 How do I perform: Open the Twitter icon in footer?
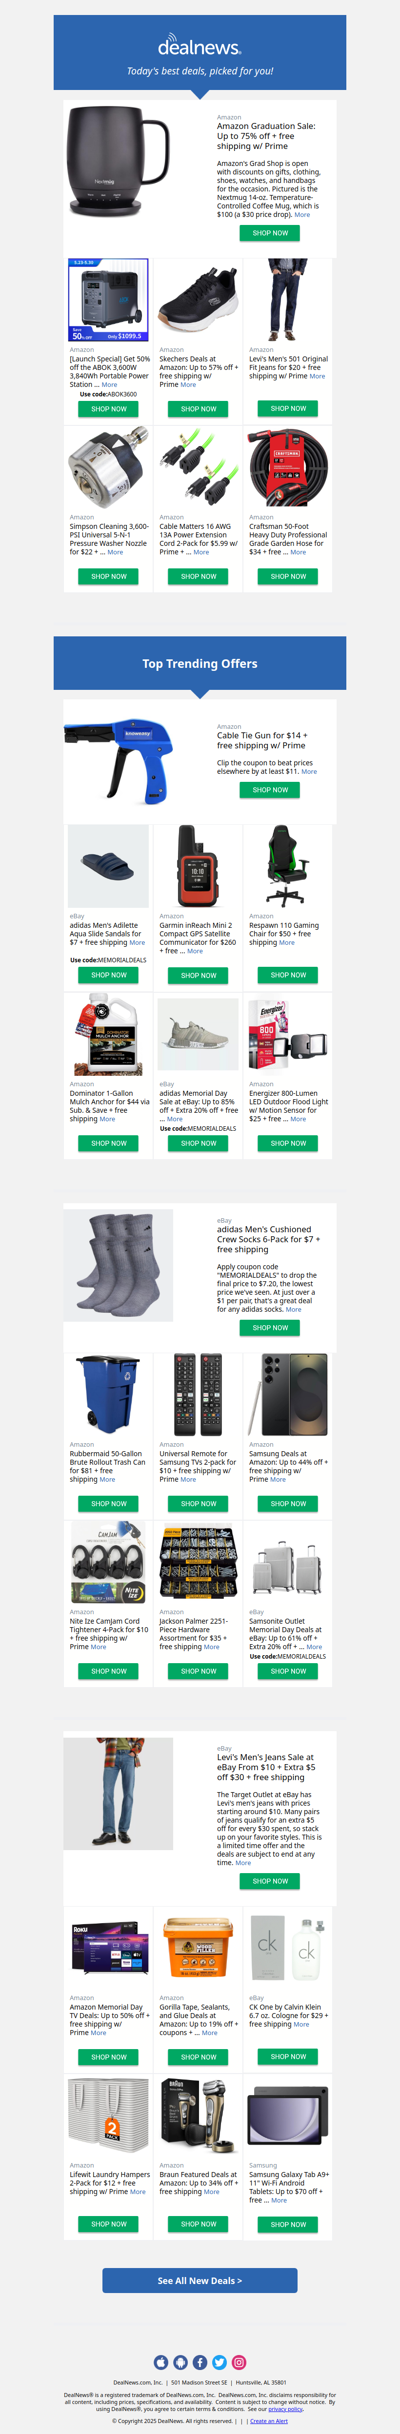click(219, 2362)
